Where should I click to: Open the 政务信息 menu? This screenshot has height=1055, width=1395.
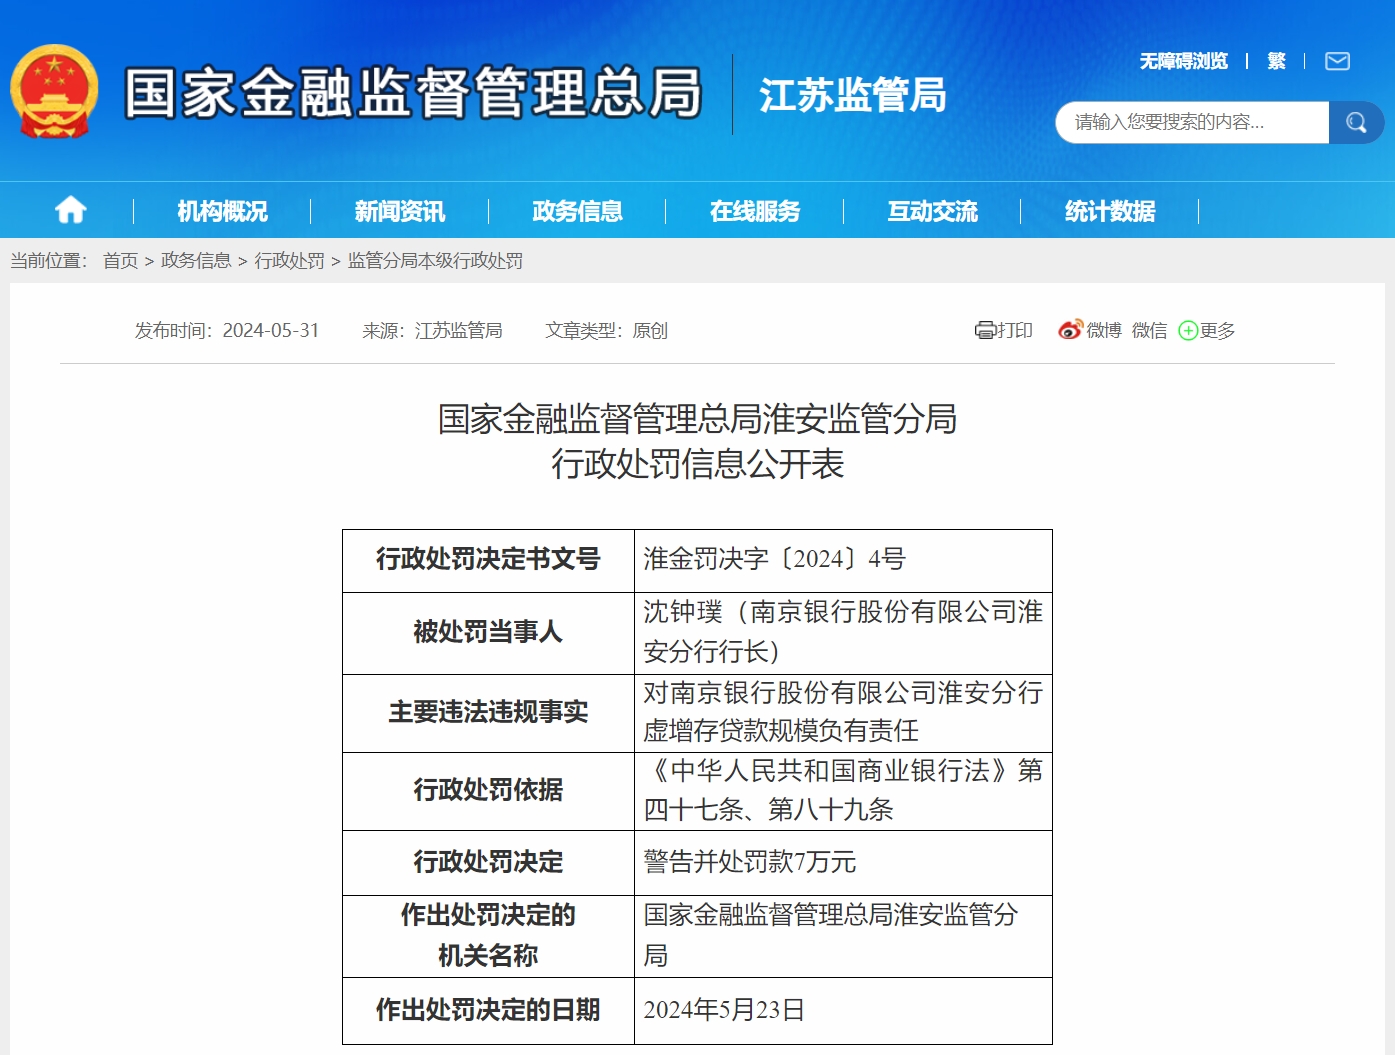[577, 211]
